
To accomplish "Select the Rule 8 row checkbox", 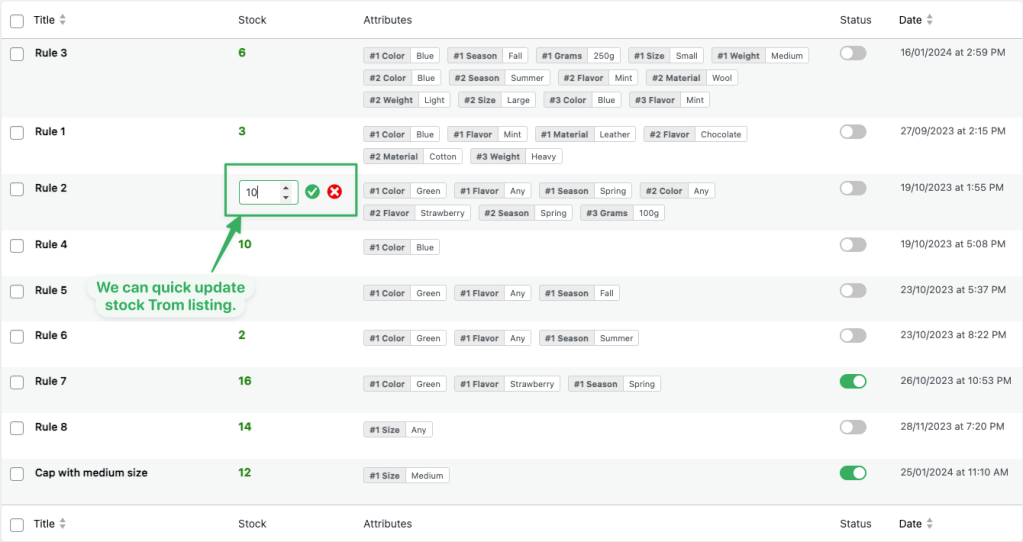I will coord(17,428).
